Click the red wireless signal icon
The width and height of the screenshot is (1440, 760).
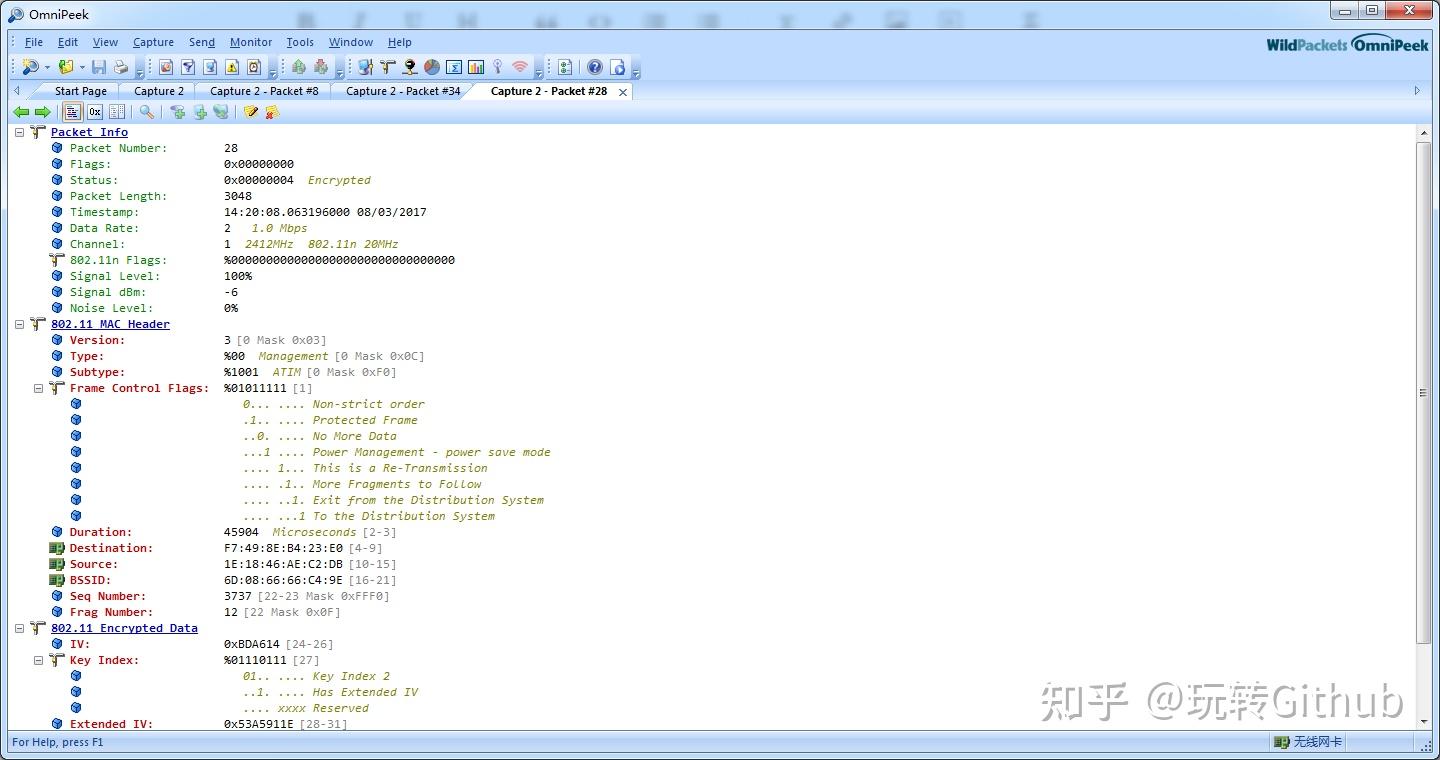(520, 67)
